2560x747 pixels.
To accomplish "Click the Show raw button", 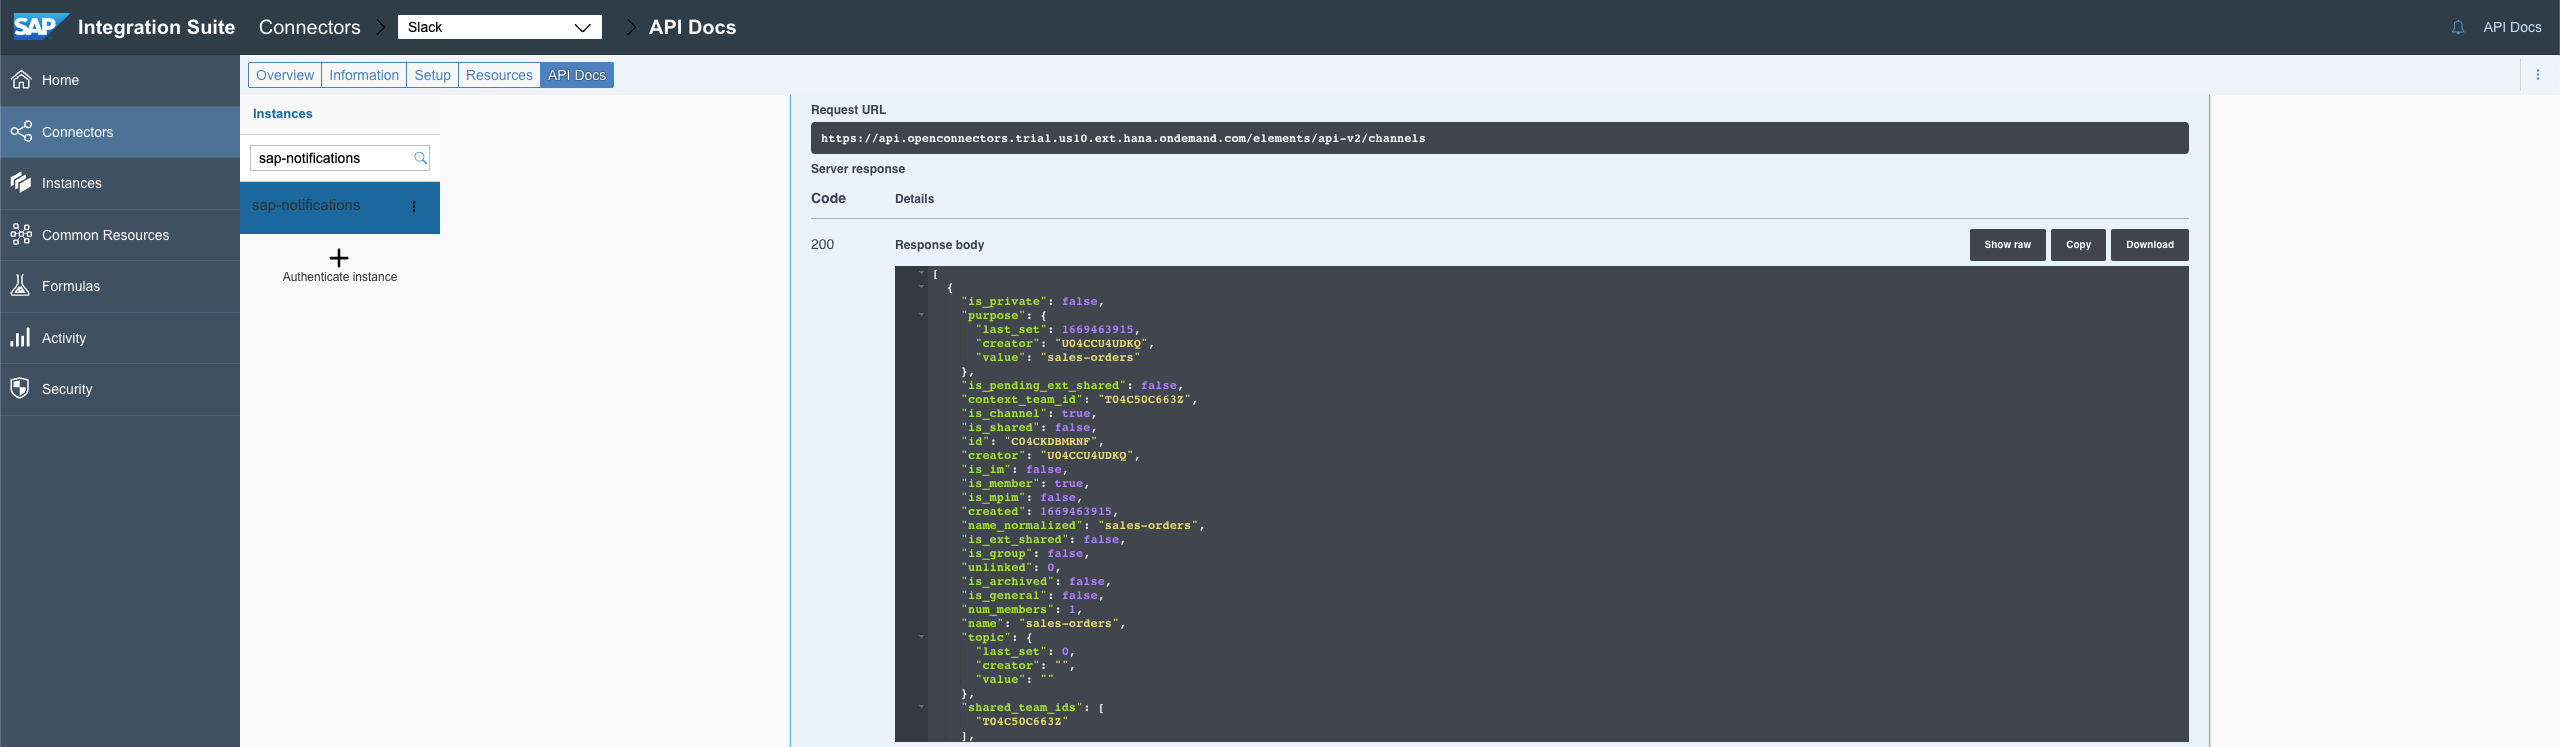I will click(x=2007, y=245).
